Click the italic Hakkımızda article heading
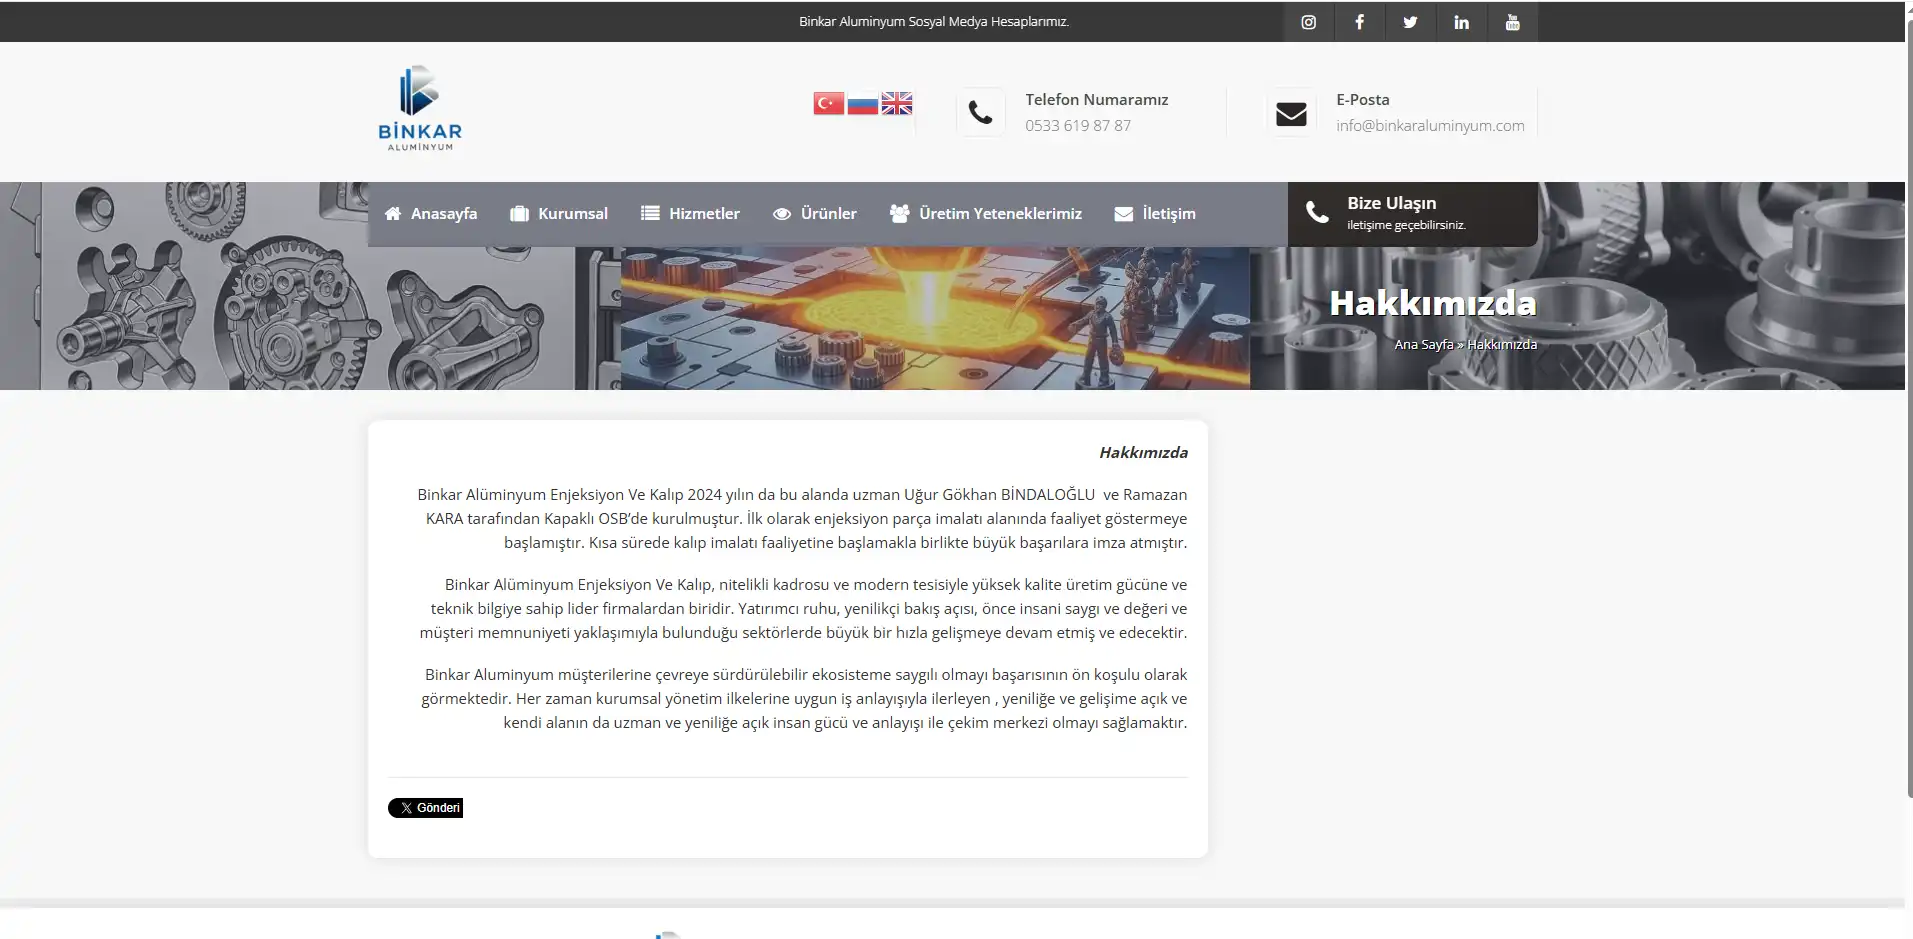1913x939 pixels. click(x=1143, y=452)
